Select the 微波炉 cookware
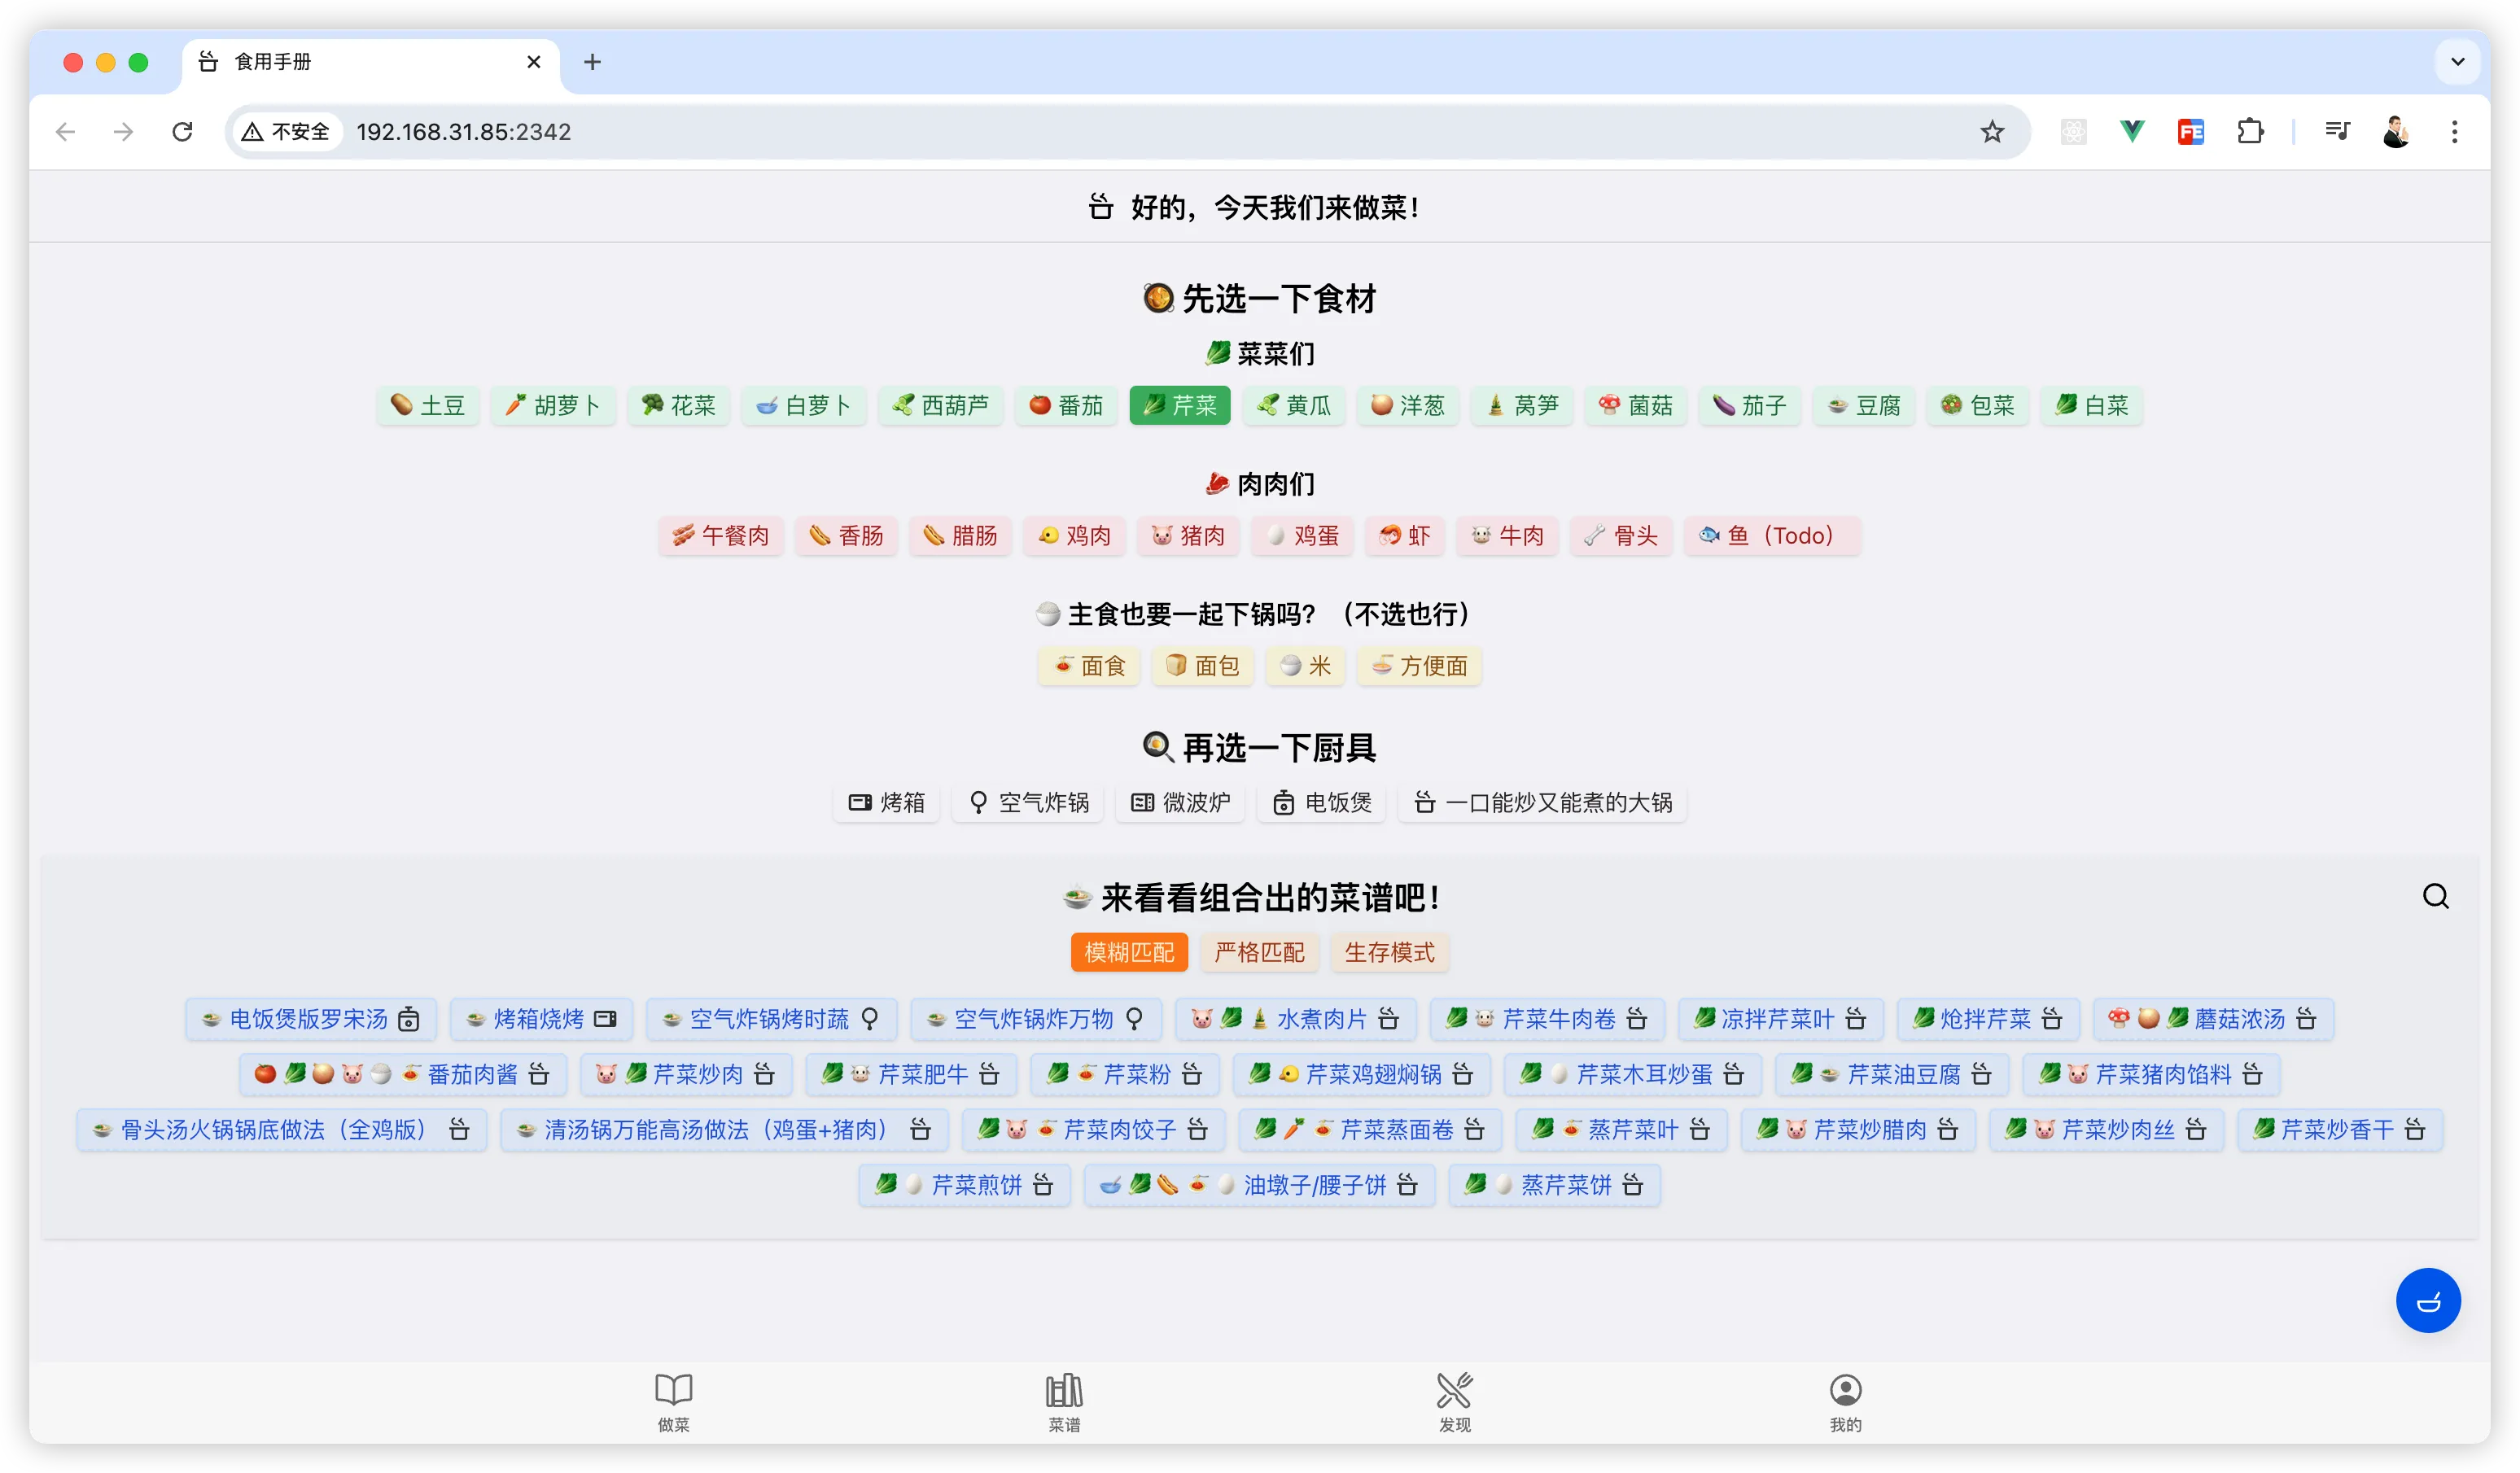The height and width of the screenshot is (1473, 2520). [x=1180, y=802]
